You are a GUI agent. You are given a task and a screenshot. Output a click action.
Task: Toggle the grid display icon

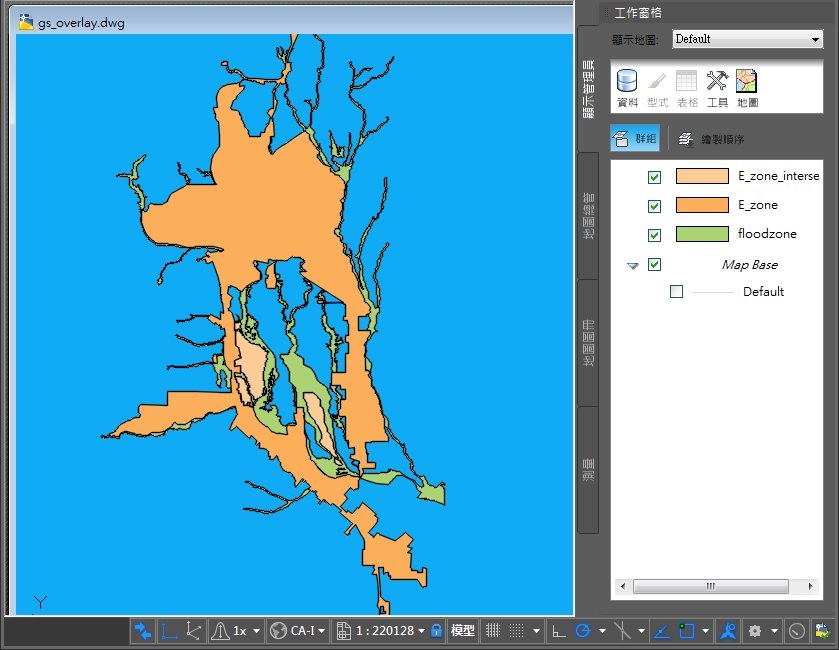(x=493, y=631)
